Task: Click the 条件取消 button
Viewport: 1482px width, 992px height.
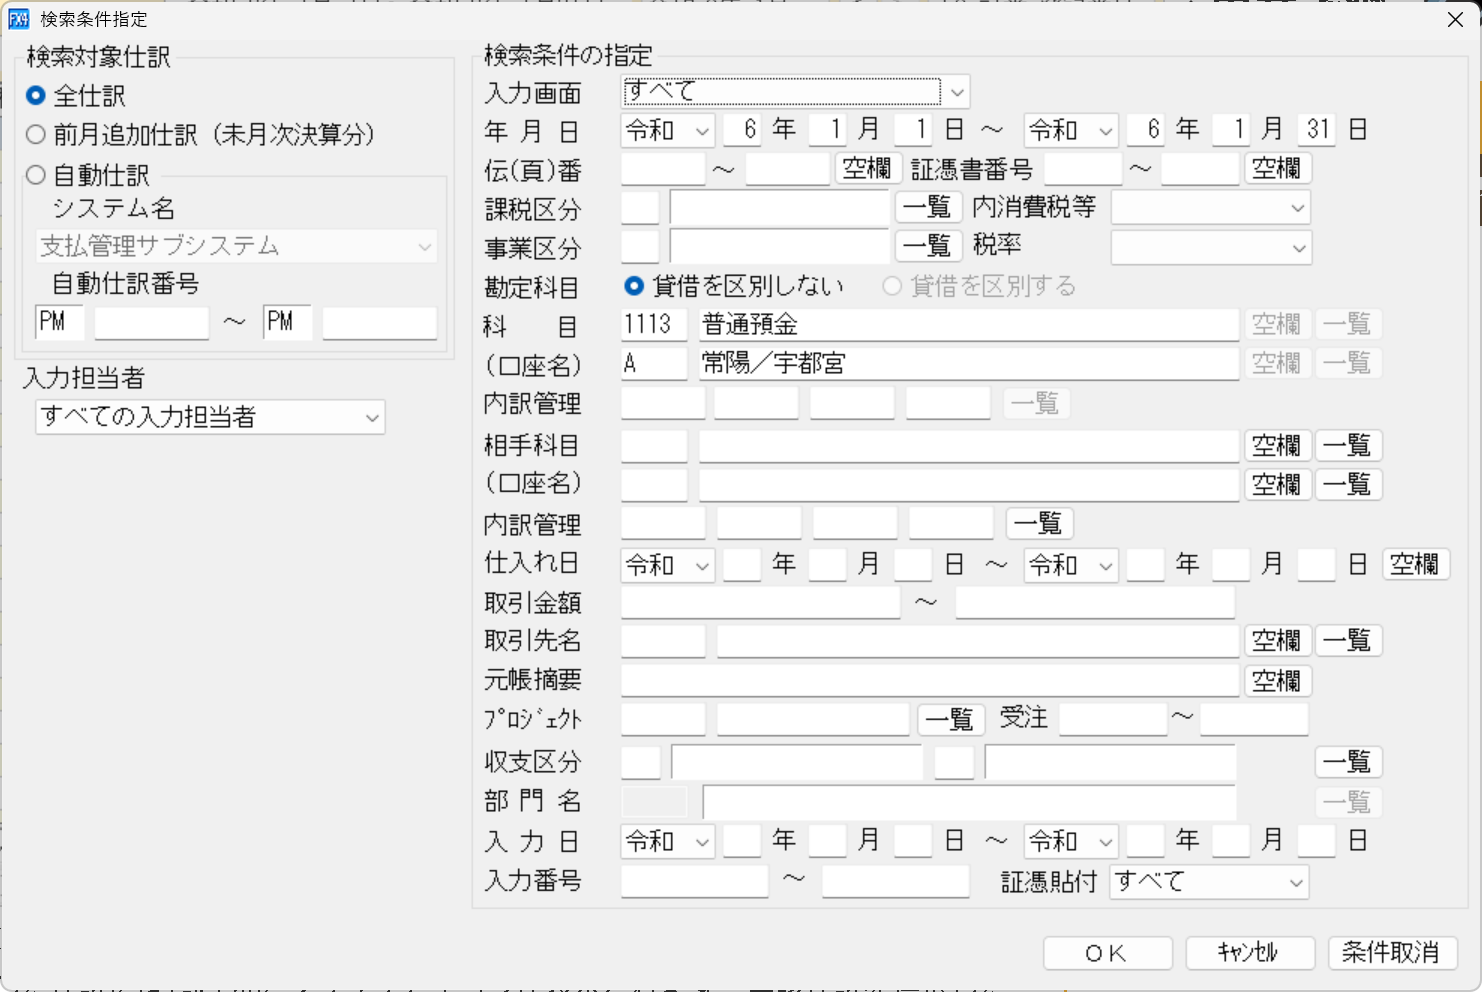Action: pyautogui.click(x=1393, y=953)
